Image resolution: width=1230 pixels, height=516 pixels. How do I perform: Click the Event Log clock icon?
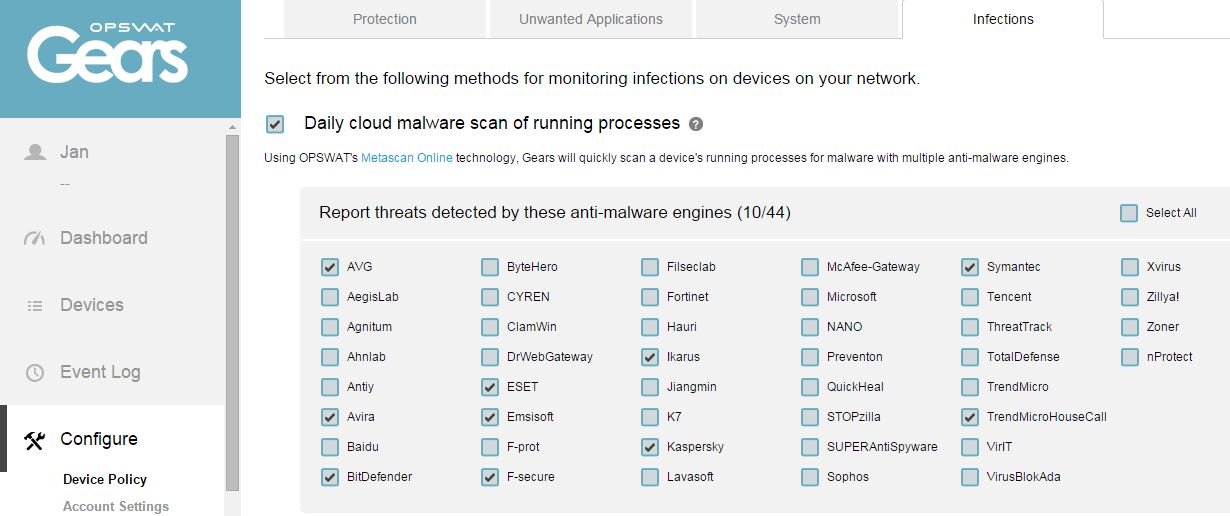pyautogui.click(x=35, y=372)
